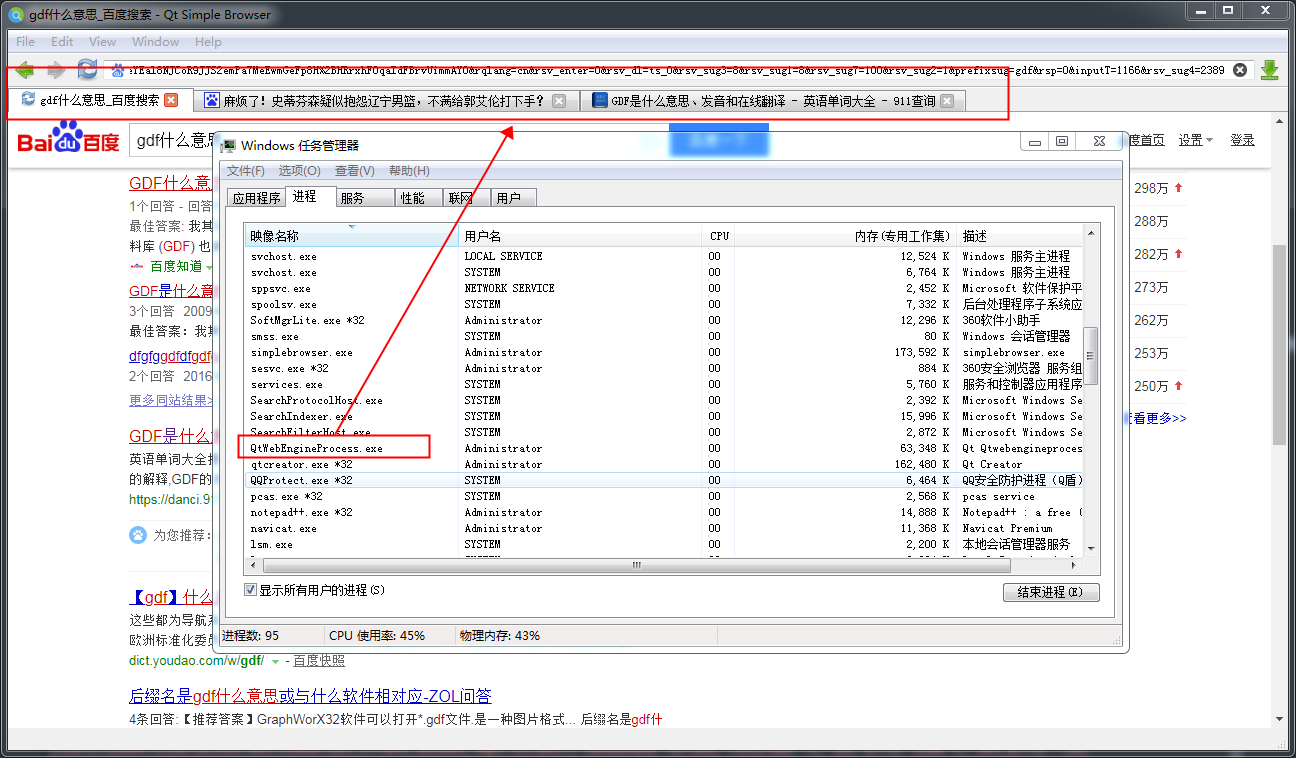Screen dimensions: 1296x758
Task: Select the simplebrowser.exe process row
Action: point(664,352)
